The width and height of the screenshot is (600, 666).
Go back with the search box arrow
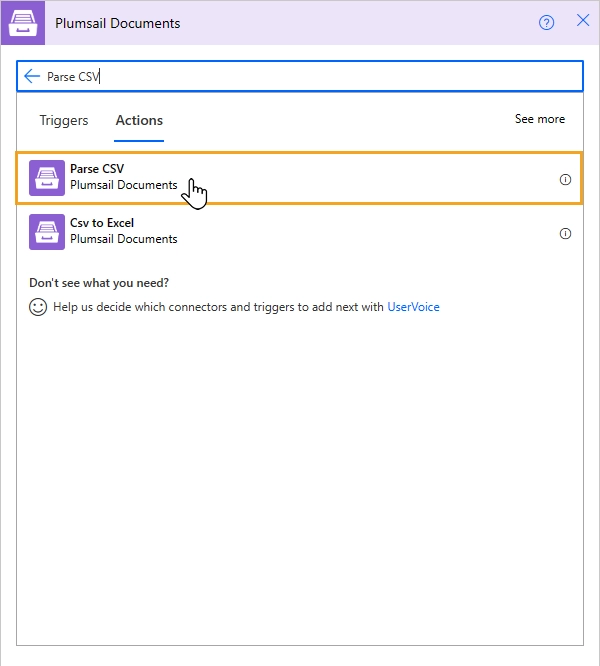point(32,76)
